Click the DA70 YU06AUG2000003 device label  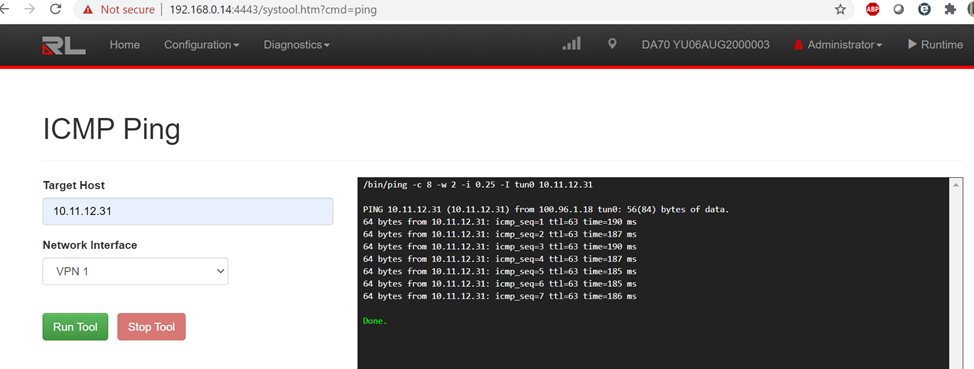click(706, 45)
